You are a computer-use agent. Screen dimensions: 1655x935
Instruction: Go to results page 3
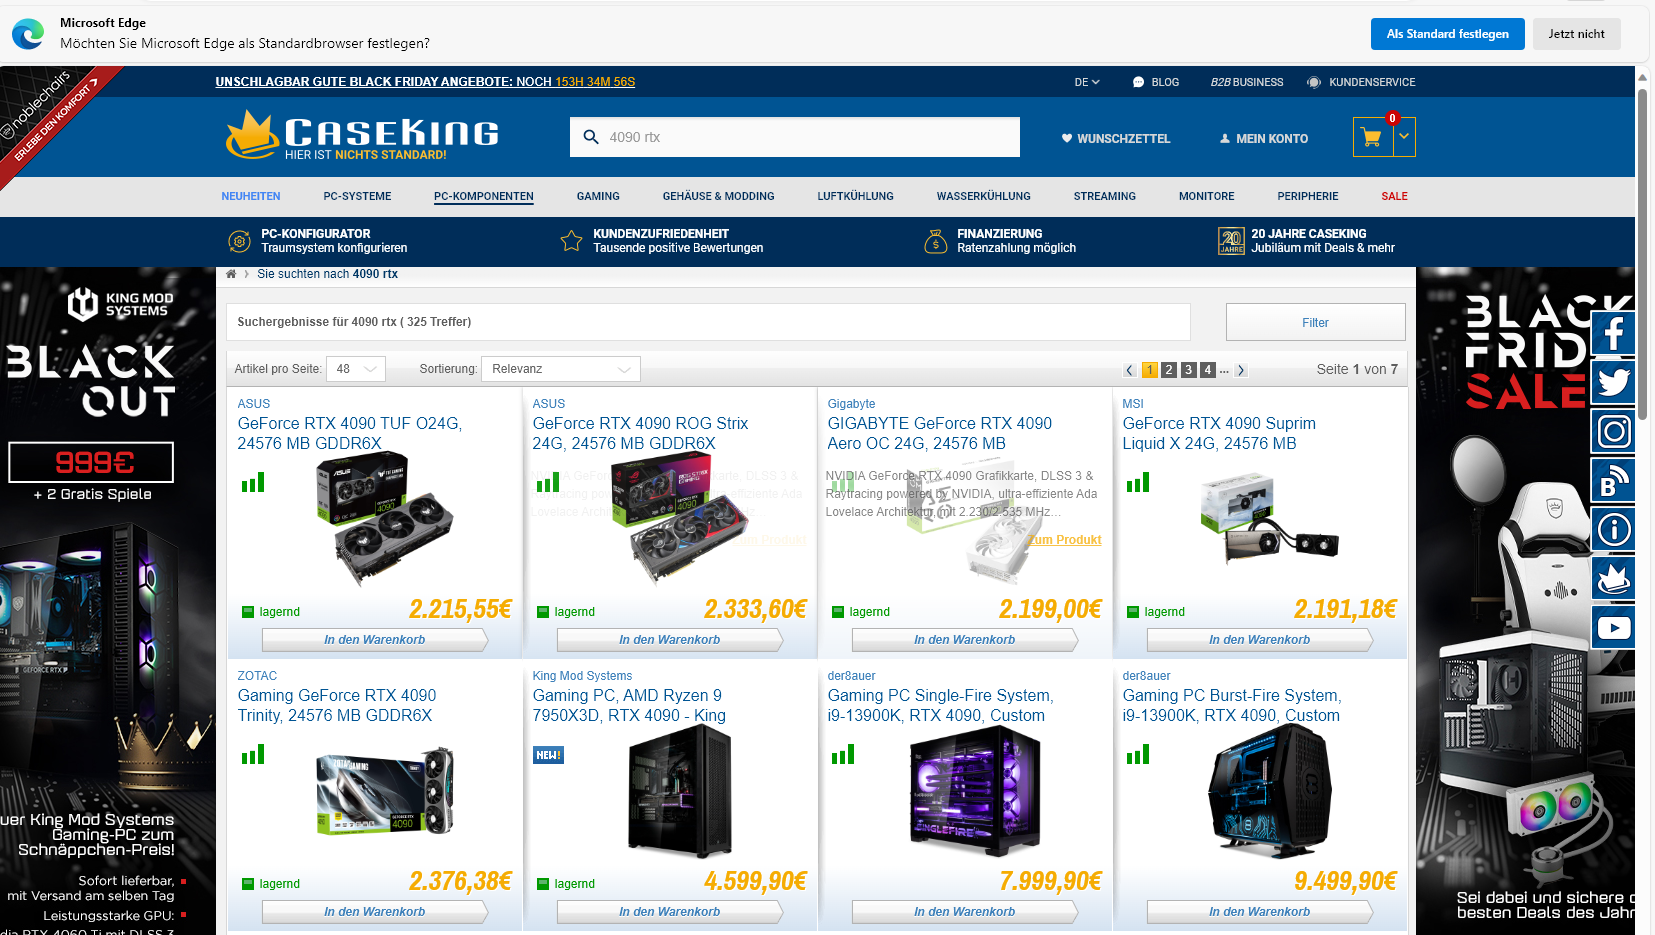1188,370
